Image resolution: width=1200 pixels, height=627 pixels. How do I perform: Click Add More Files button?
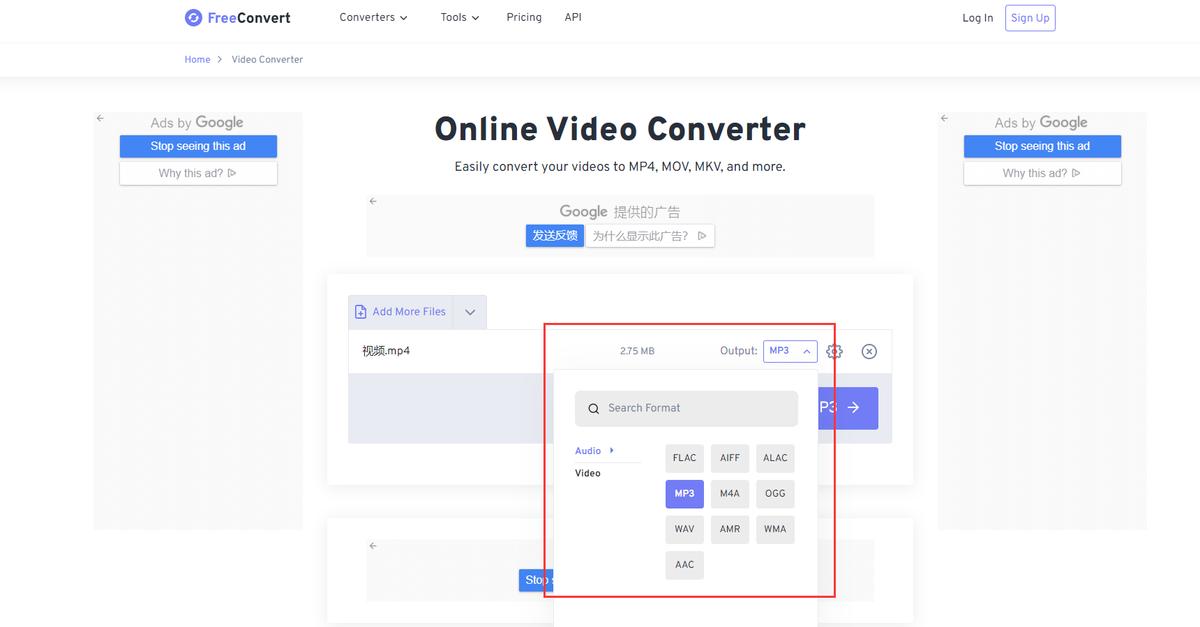(x=400, y=312)
